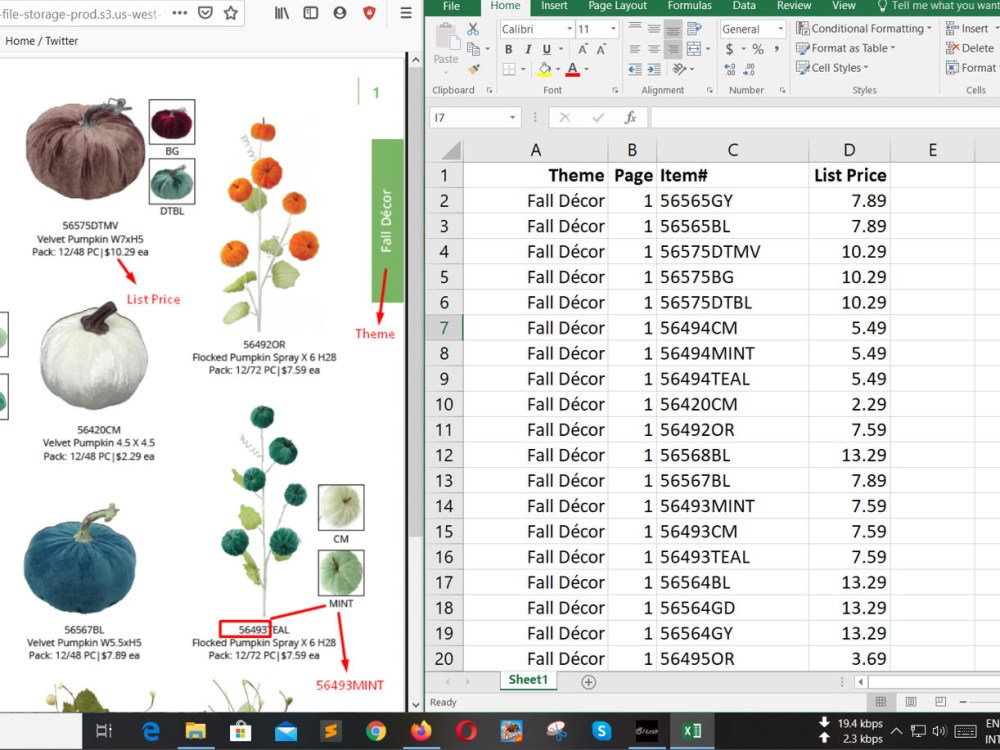
Task: Apply Percent Style number formatting
Action: (757, 48)
